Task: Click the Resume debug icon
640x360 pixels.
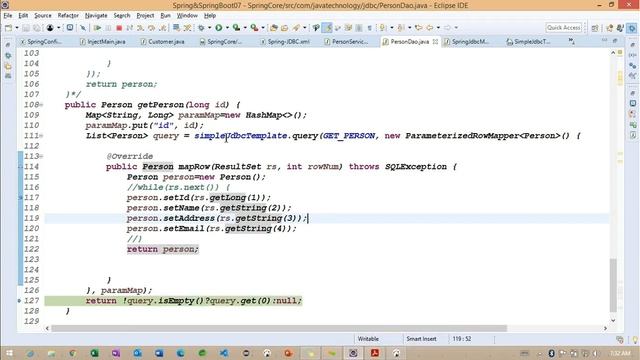Action: (x=97, y=28)
